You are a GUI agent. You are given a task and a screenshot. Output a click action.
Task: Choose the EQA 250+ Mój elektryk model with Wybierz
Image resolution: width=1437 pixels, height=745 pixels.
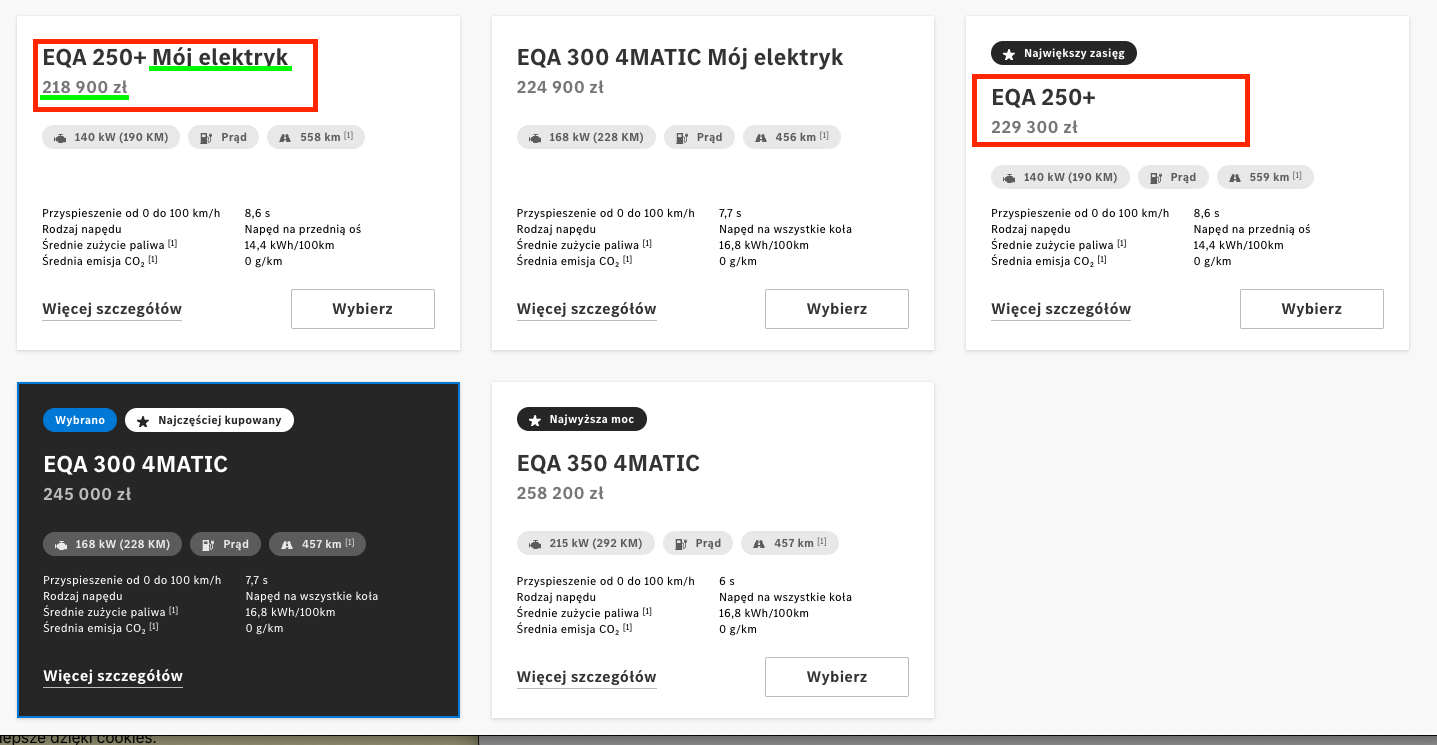tap(363, 309)
